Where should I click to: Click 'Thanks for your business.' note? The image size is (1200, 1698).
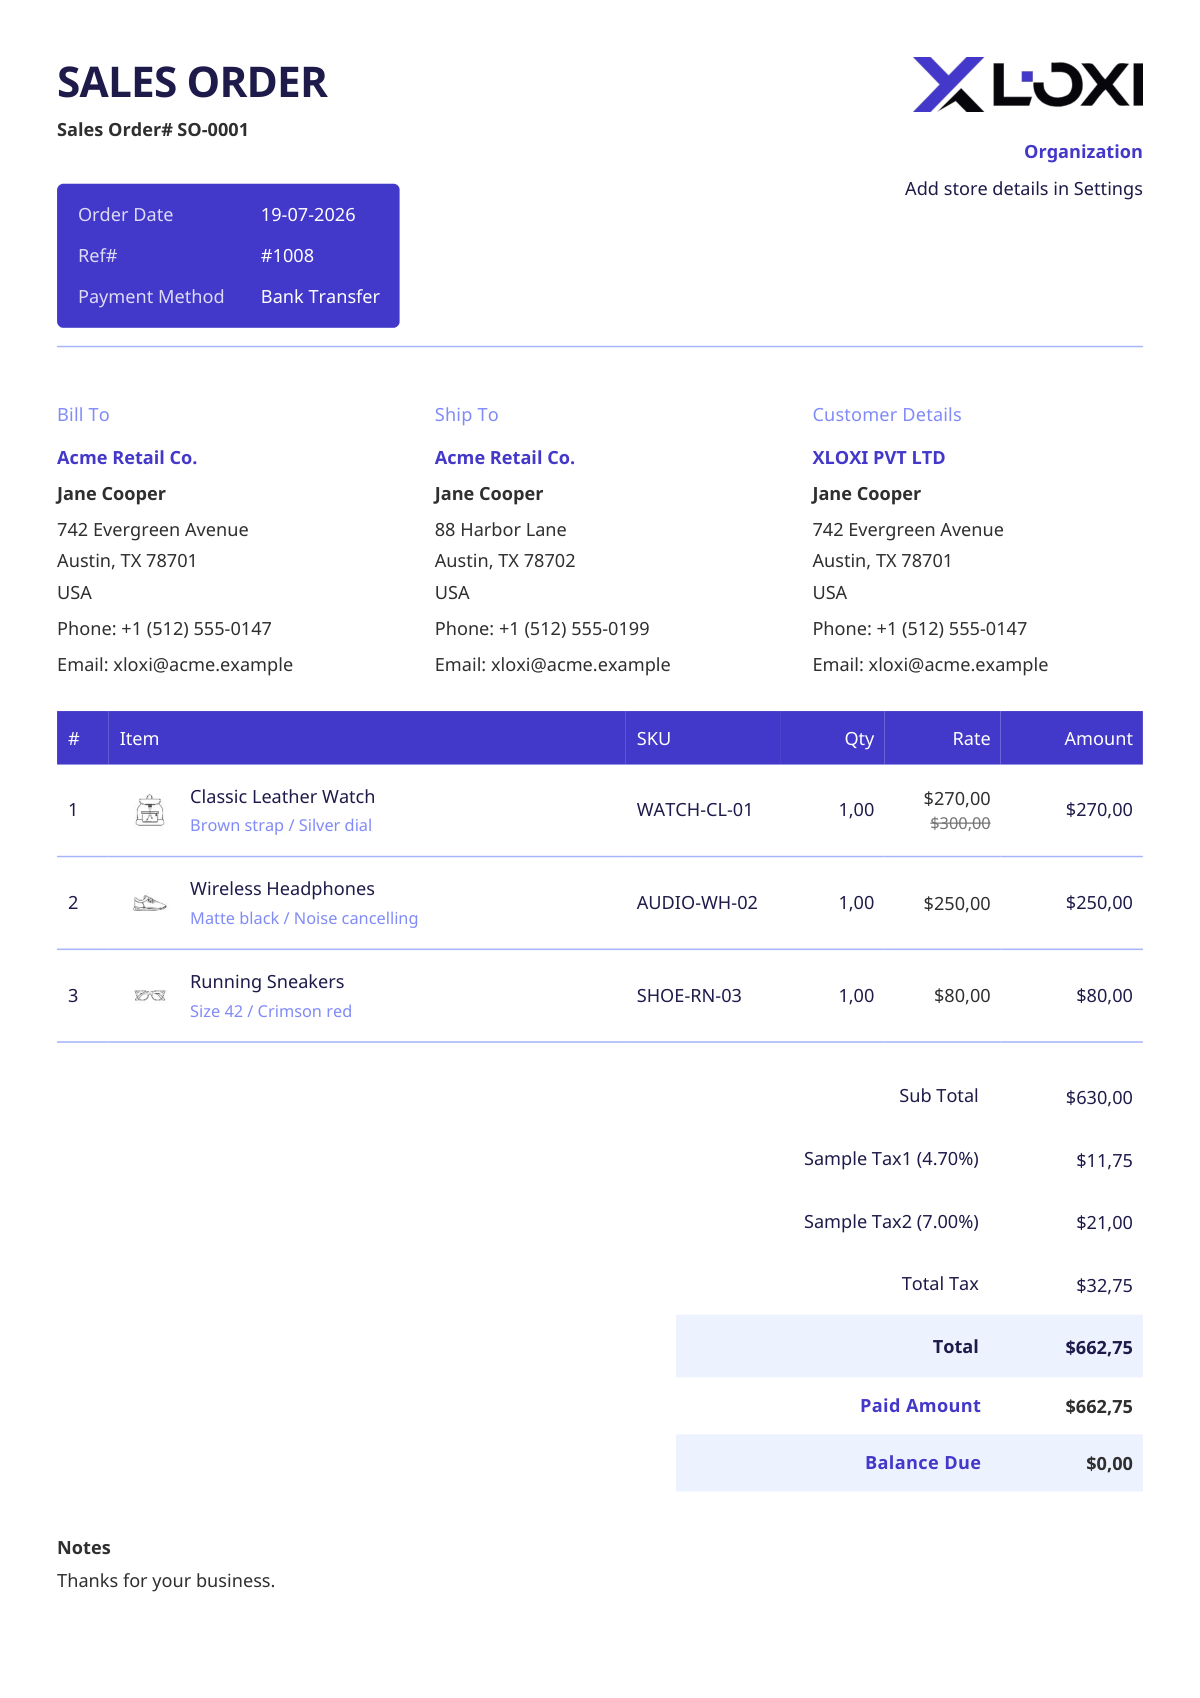(x=166, y=1580)
